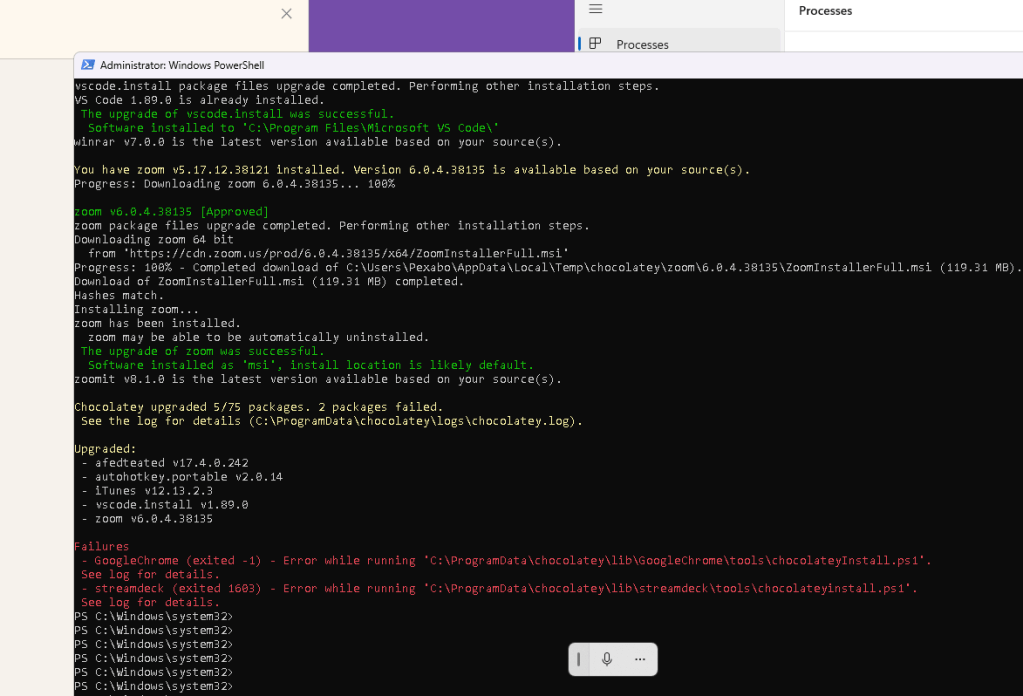Click the 'Hashes match.' line
Screen dimensions: 1023x696
[x=119, y=295]
